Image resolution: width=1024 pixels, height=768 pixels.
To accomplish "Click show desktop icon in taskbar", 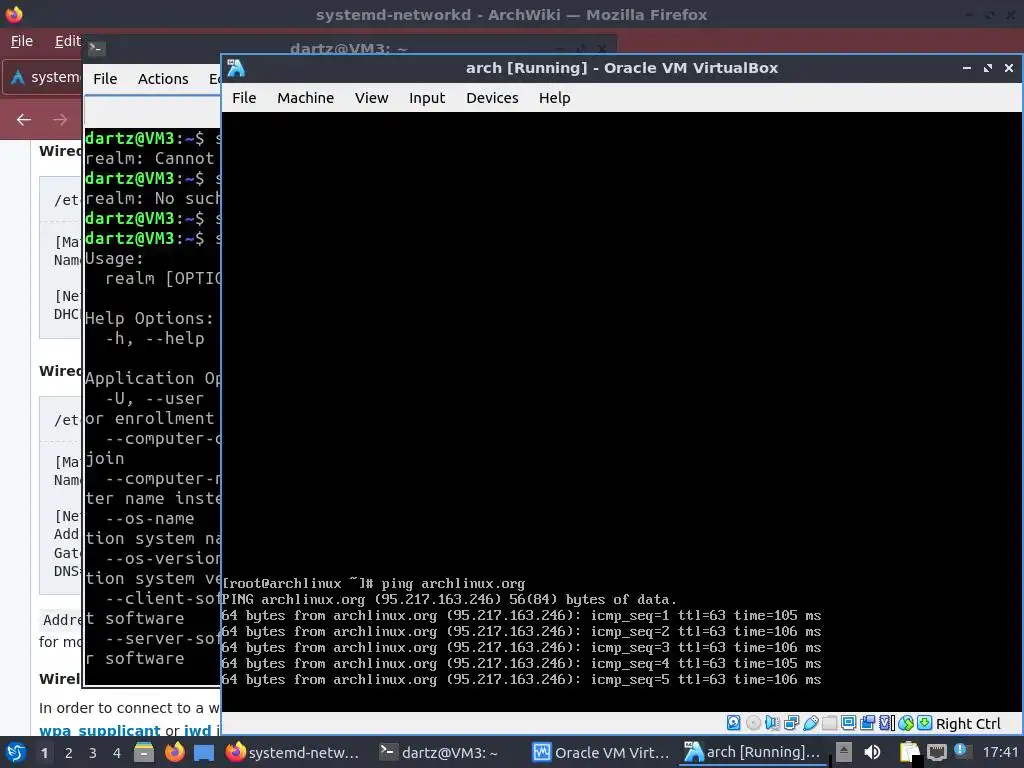I will click(204, 752).
